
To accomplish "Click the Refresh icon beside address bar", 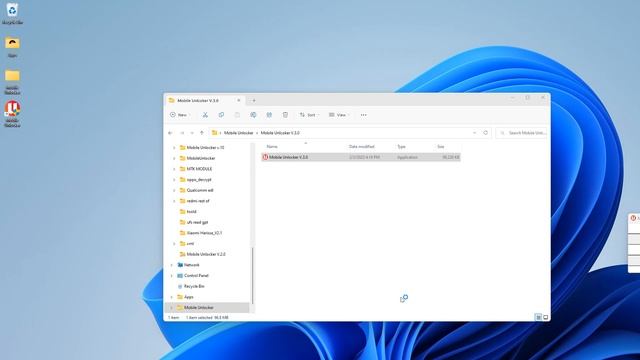I will (486, 133).
